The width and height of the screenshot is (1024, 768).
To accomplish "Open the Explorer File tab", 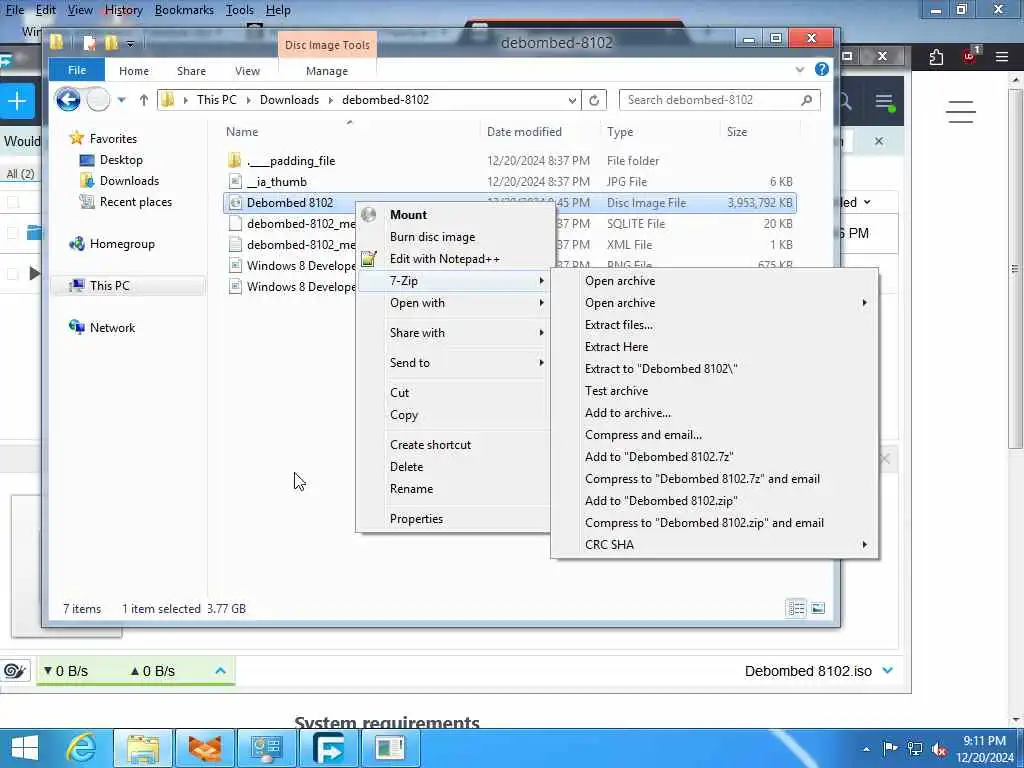I will pyautogui.click(x=76, y=70).
